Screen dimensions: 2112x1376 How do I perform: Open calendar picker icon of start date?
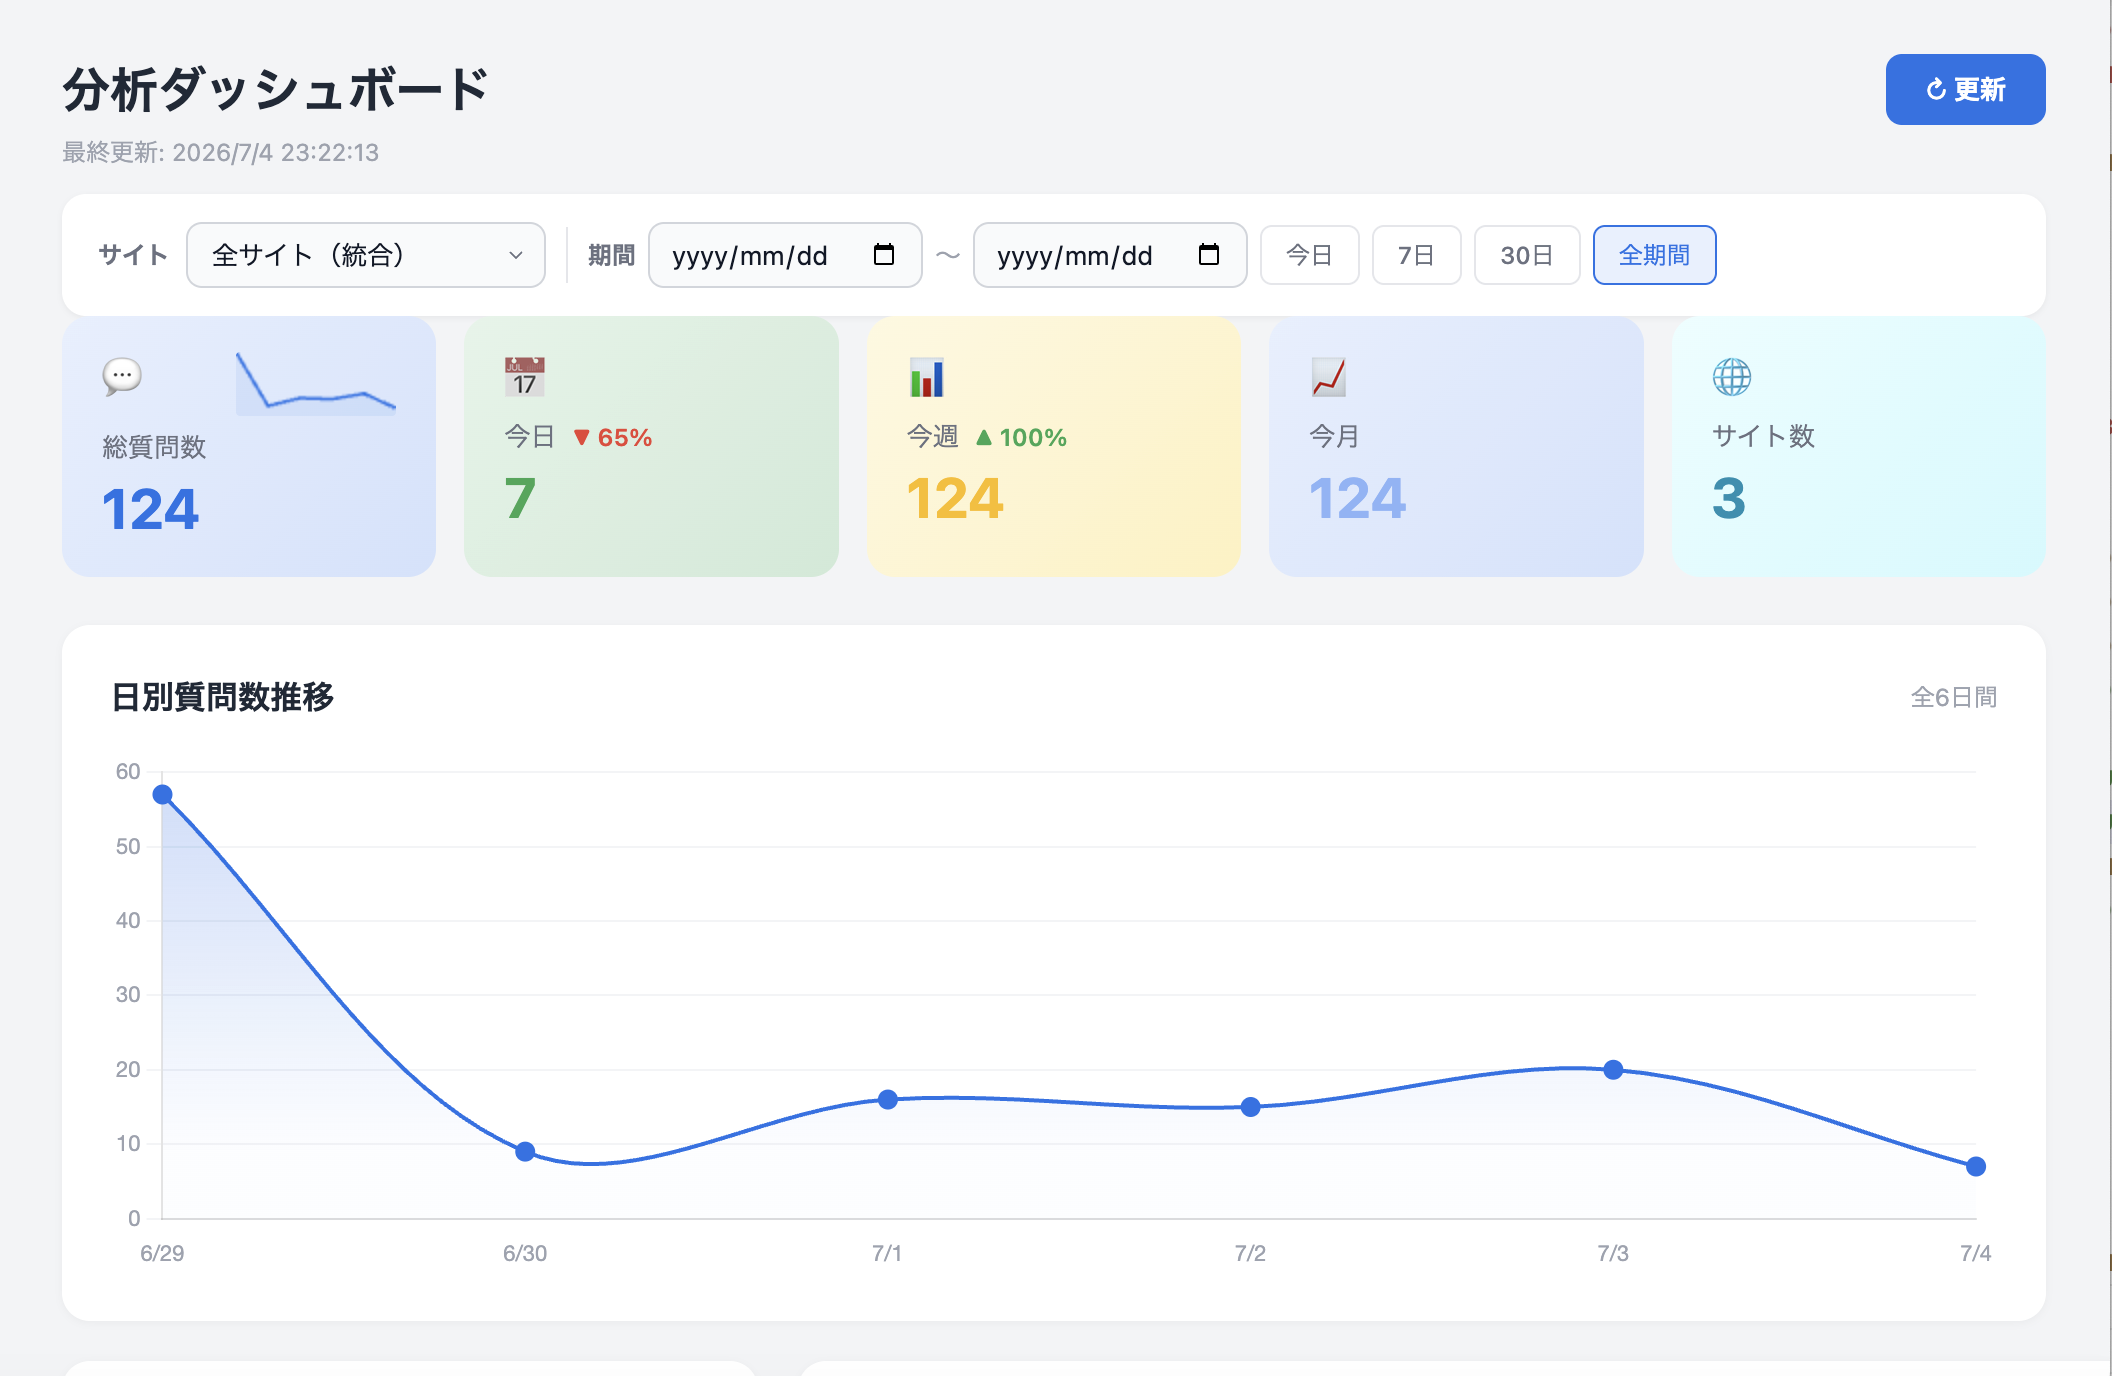tap(884, 254)
